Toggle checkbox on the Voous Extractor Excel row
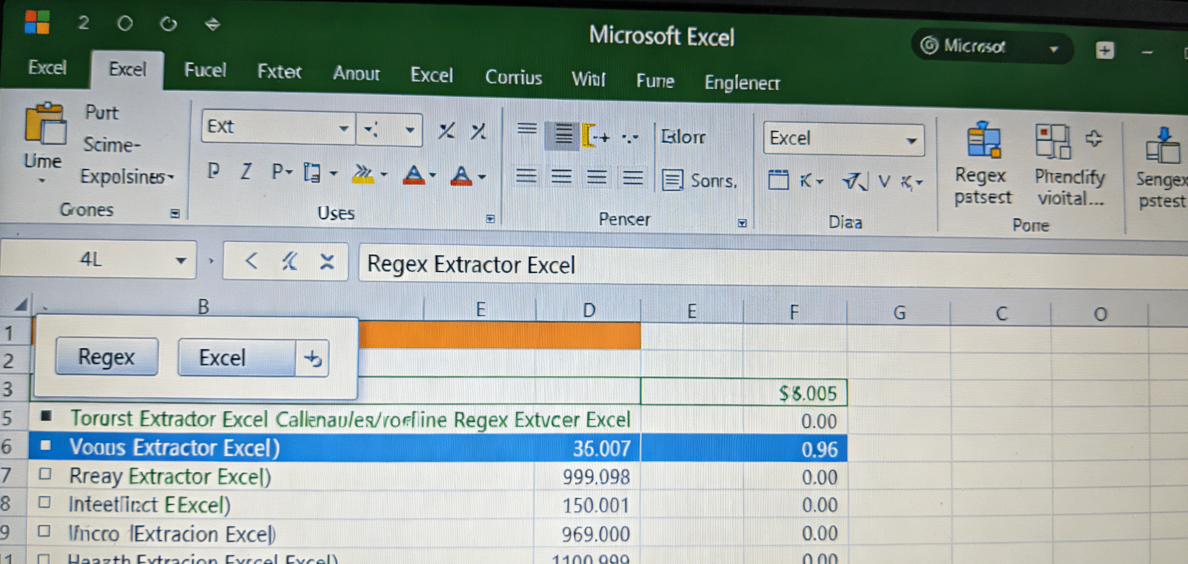1188x564 pixels. [x=45, y=447]
